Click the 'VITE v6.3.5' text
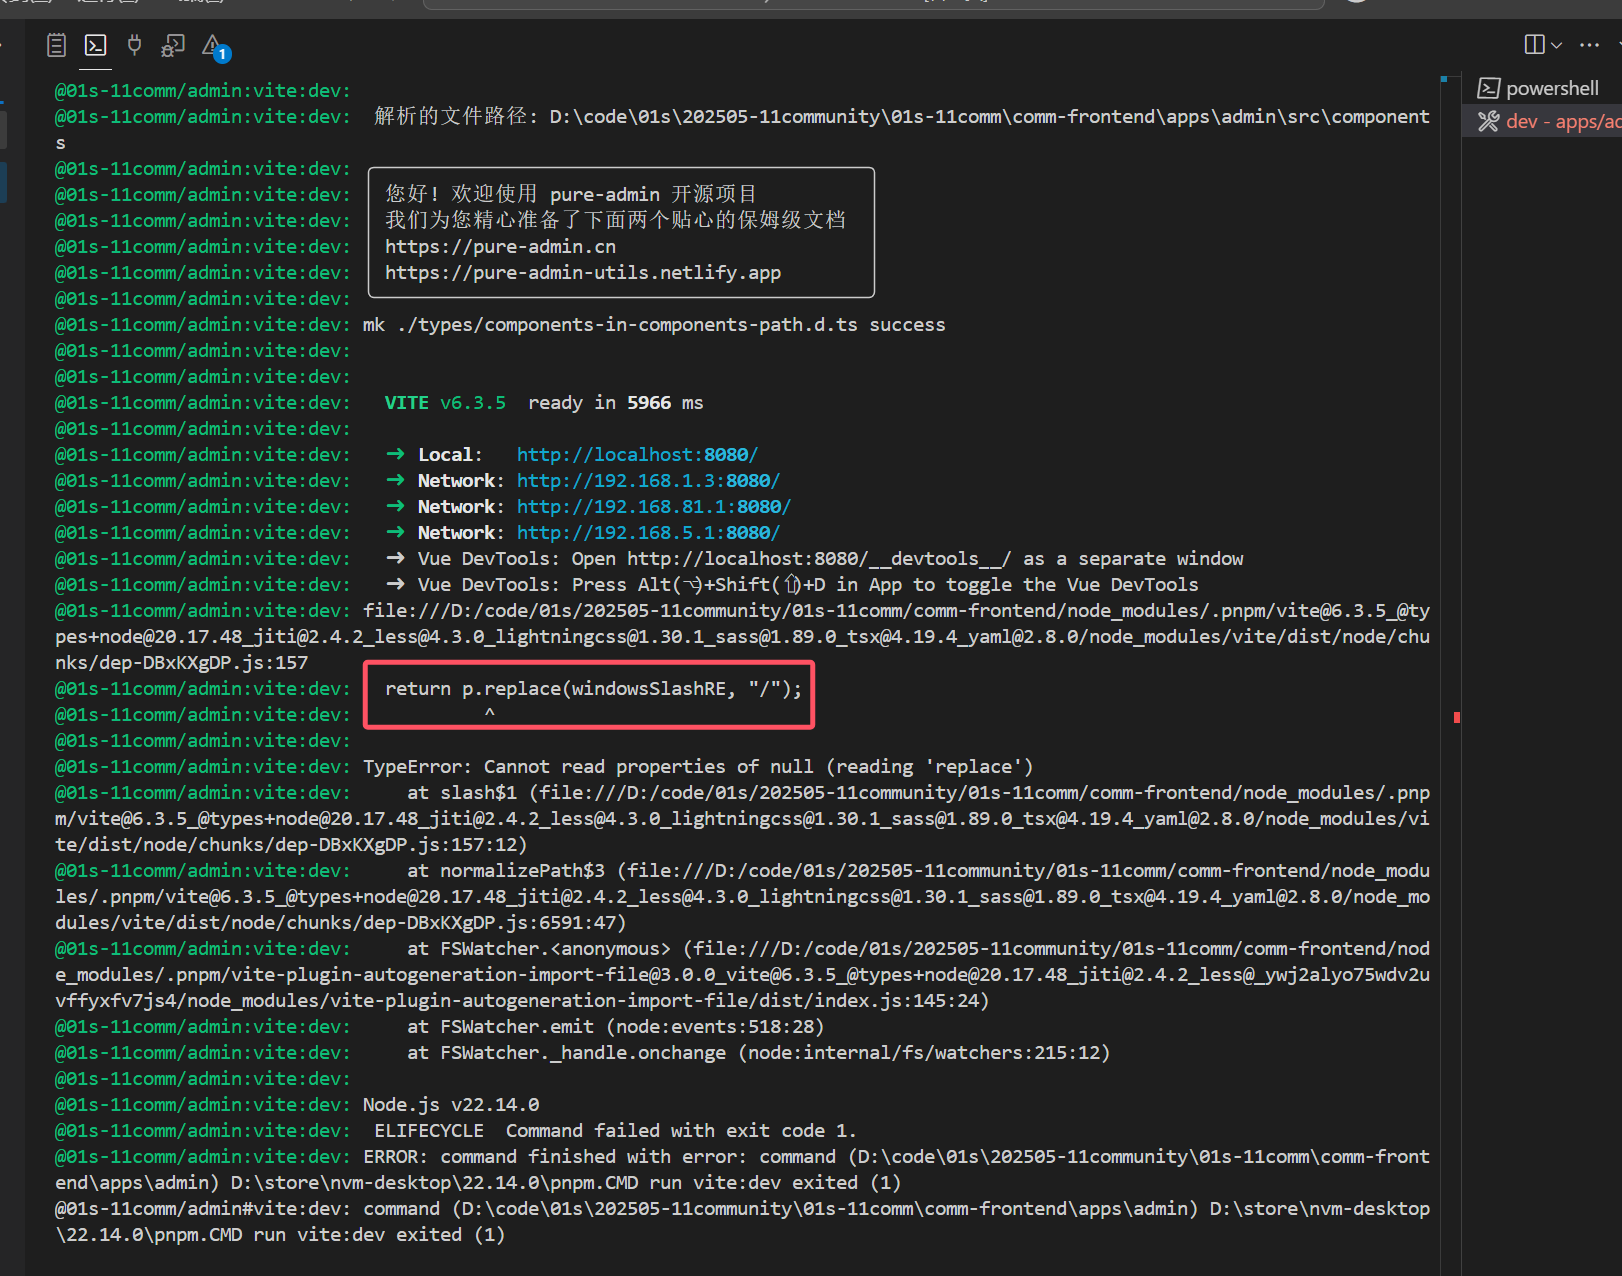The image size is (1622, 1276). (x=445, y=403)
